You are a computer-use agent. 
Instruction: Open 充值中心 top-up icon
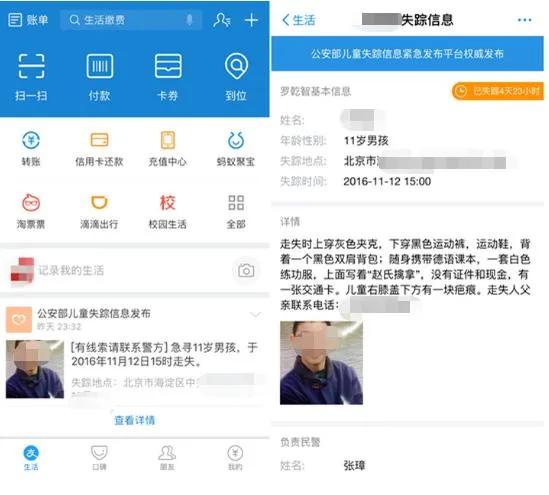pos(168,140)
